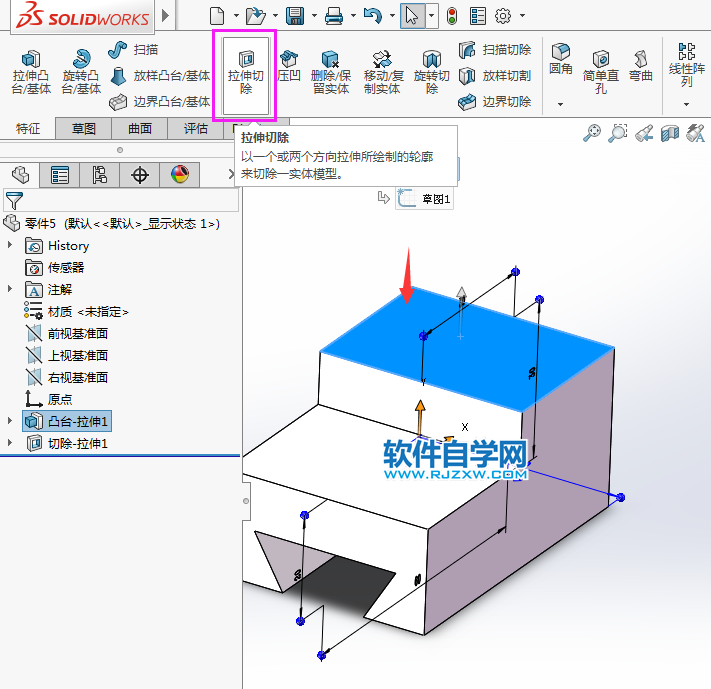Select 简单直孔 simple hole tool

[x=601, y=72]
